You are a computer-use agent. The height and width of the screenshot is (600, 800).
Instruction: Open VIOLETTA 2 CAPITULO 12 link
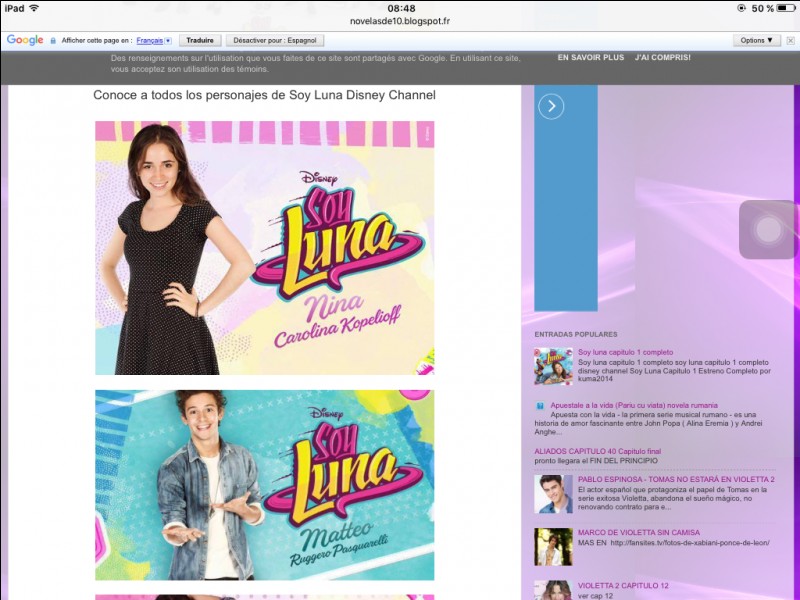click(623, 585)
